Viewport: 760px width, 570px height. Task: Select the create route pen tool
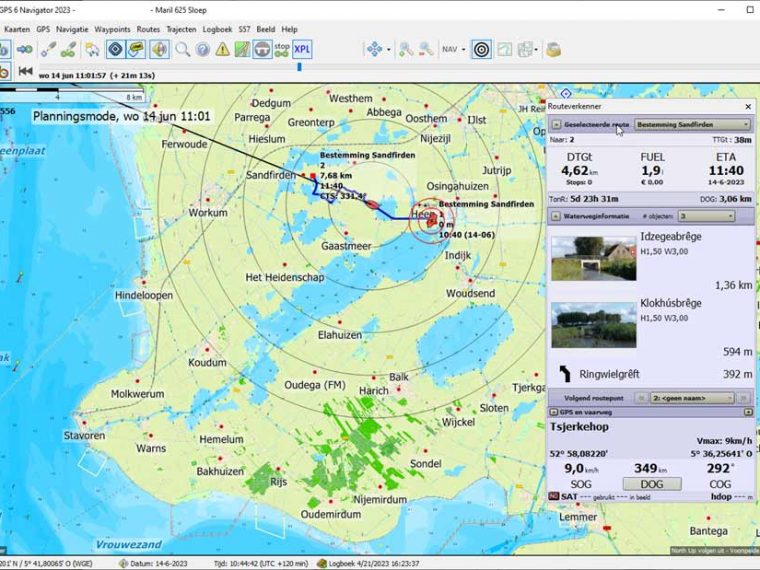(68, 49)
